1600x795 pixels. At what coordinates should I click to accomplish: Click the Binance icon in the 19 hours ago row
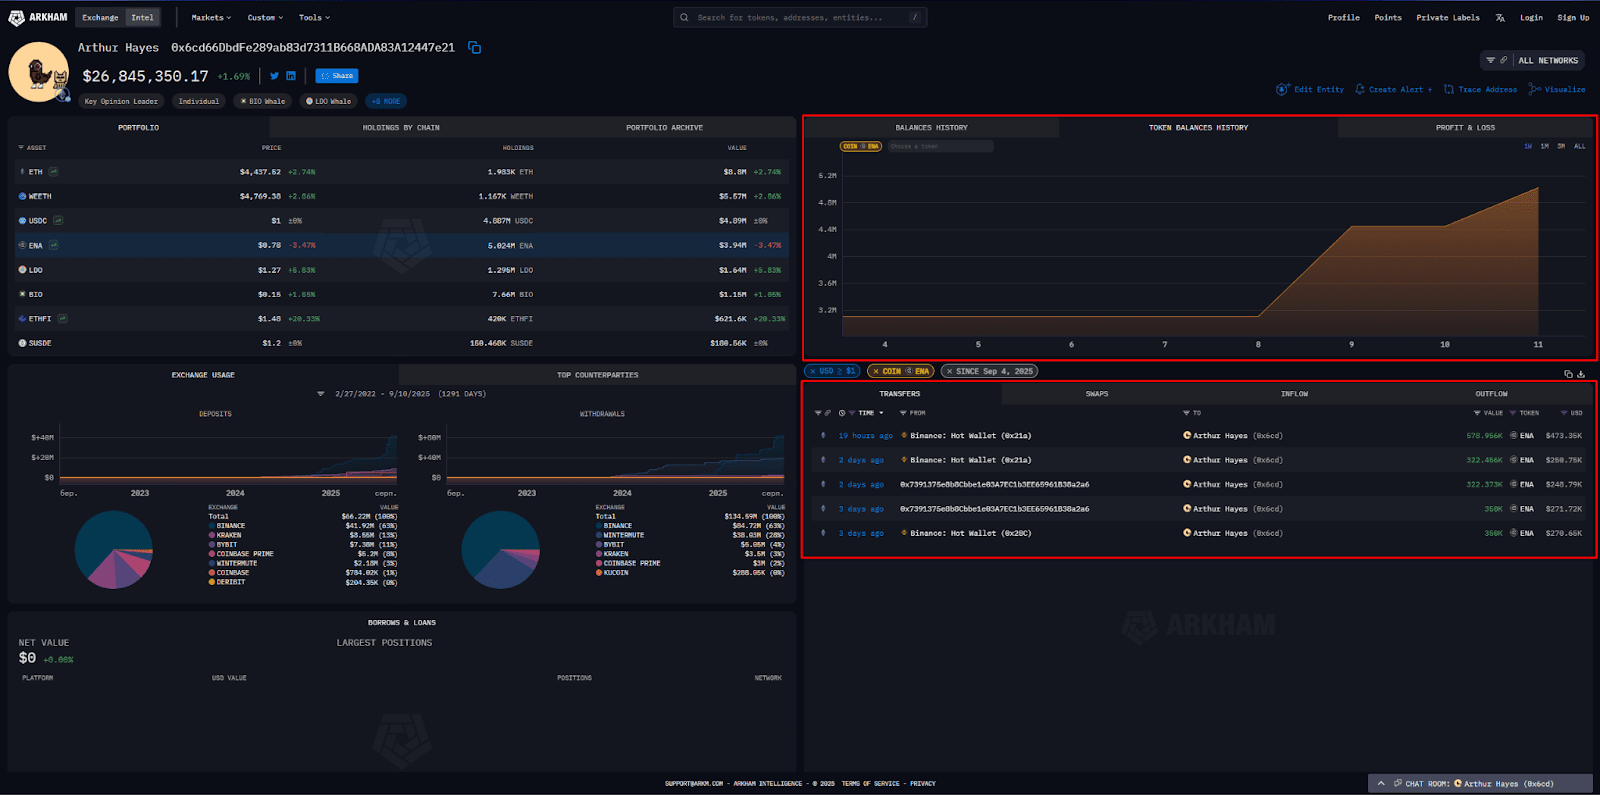tap(904, 436)
